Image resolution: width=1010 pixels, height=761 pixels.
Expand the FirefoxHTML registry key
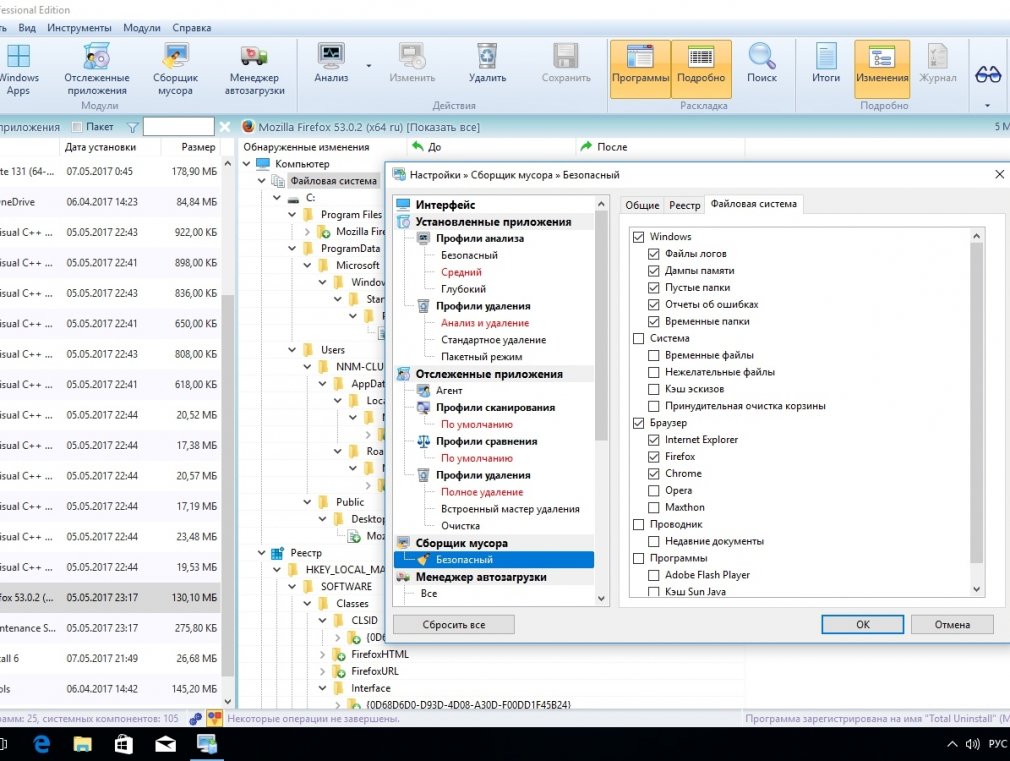323,654
